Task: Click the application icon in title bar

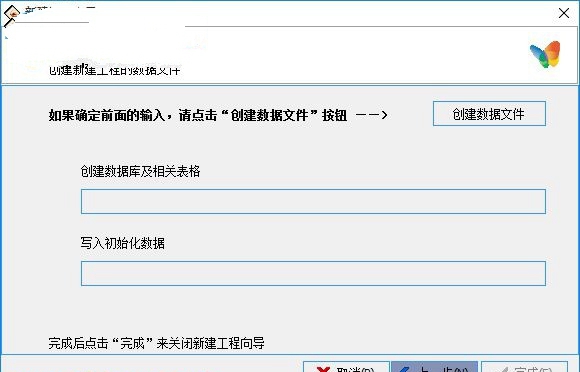Action: click(11, 15)
